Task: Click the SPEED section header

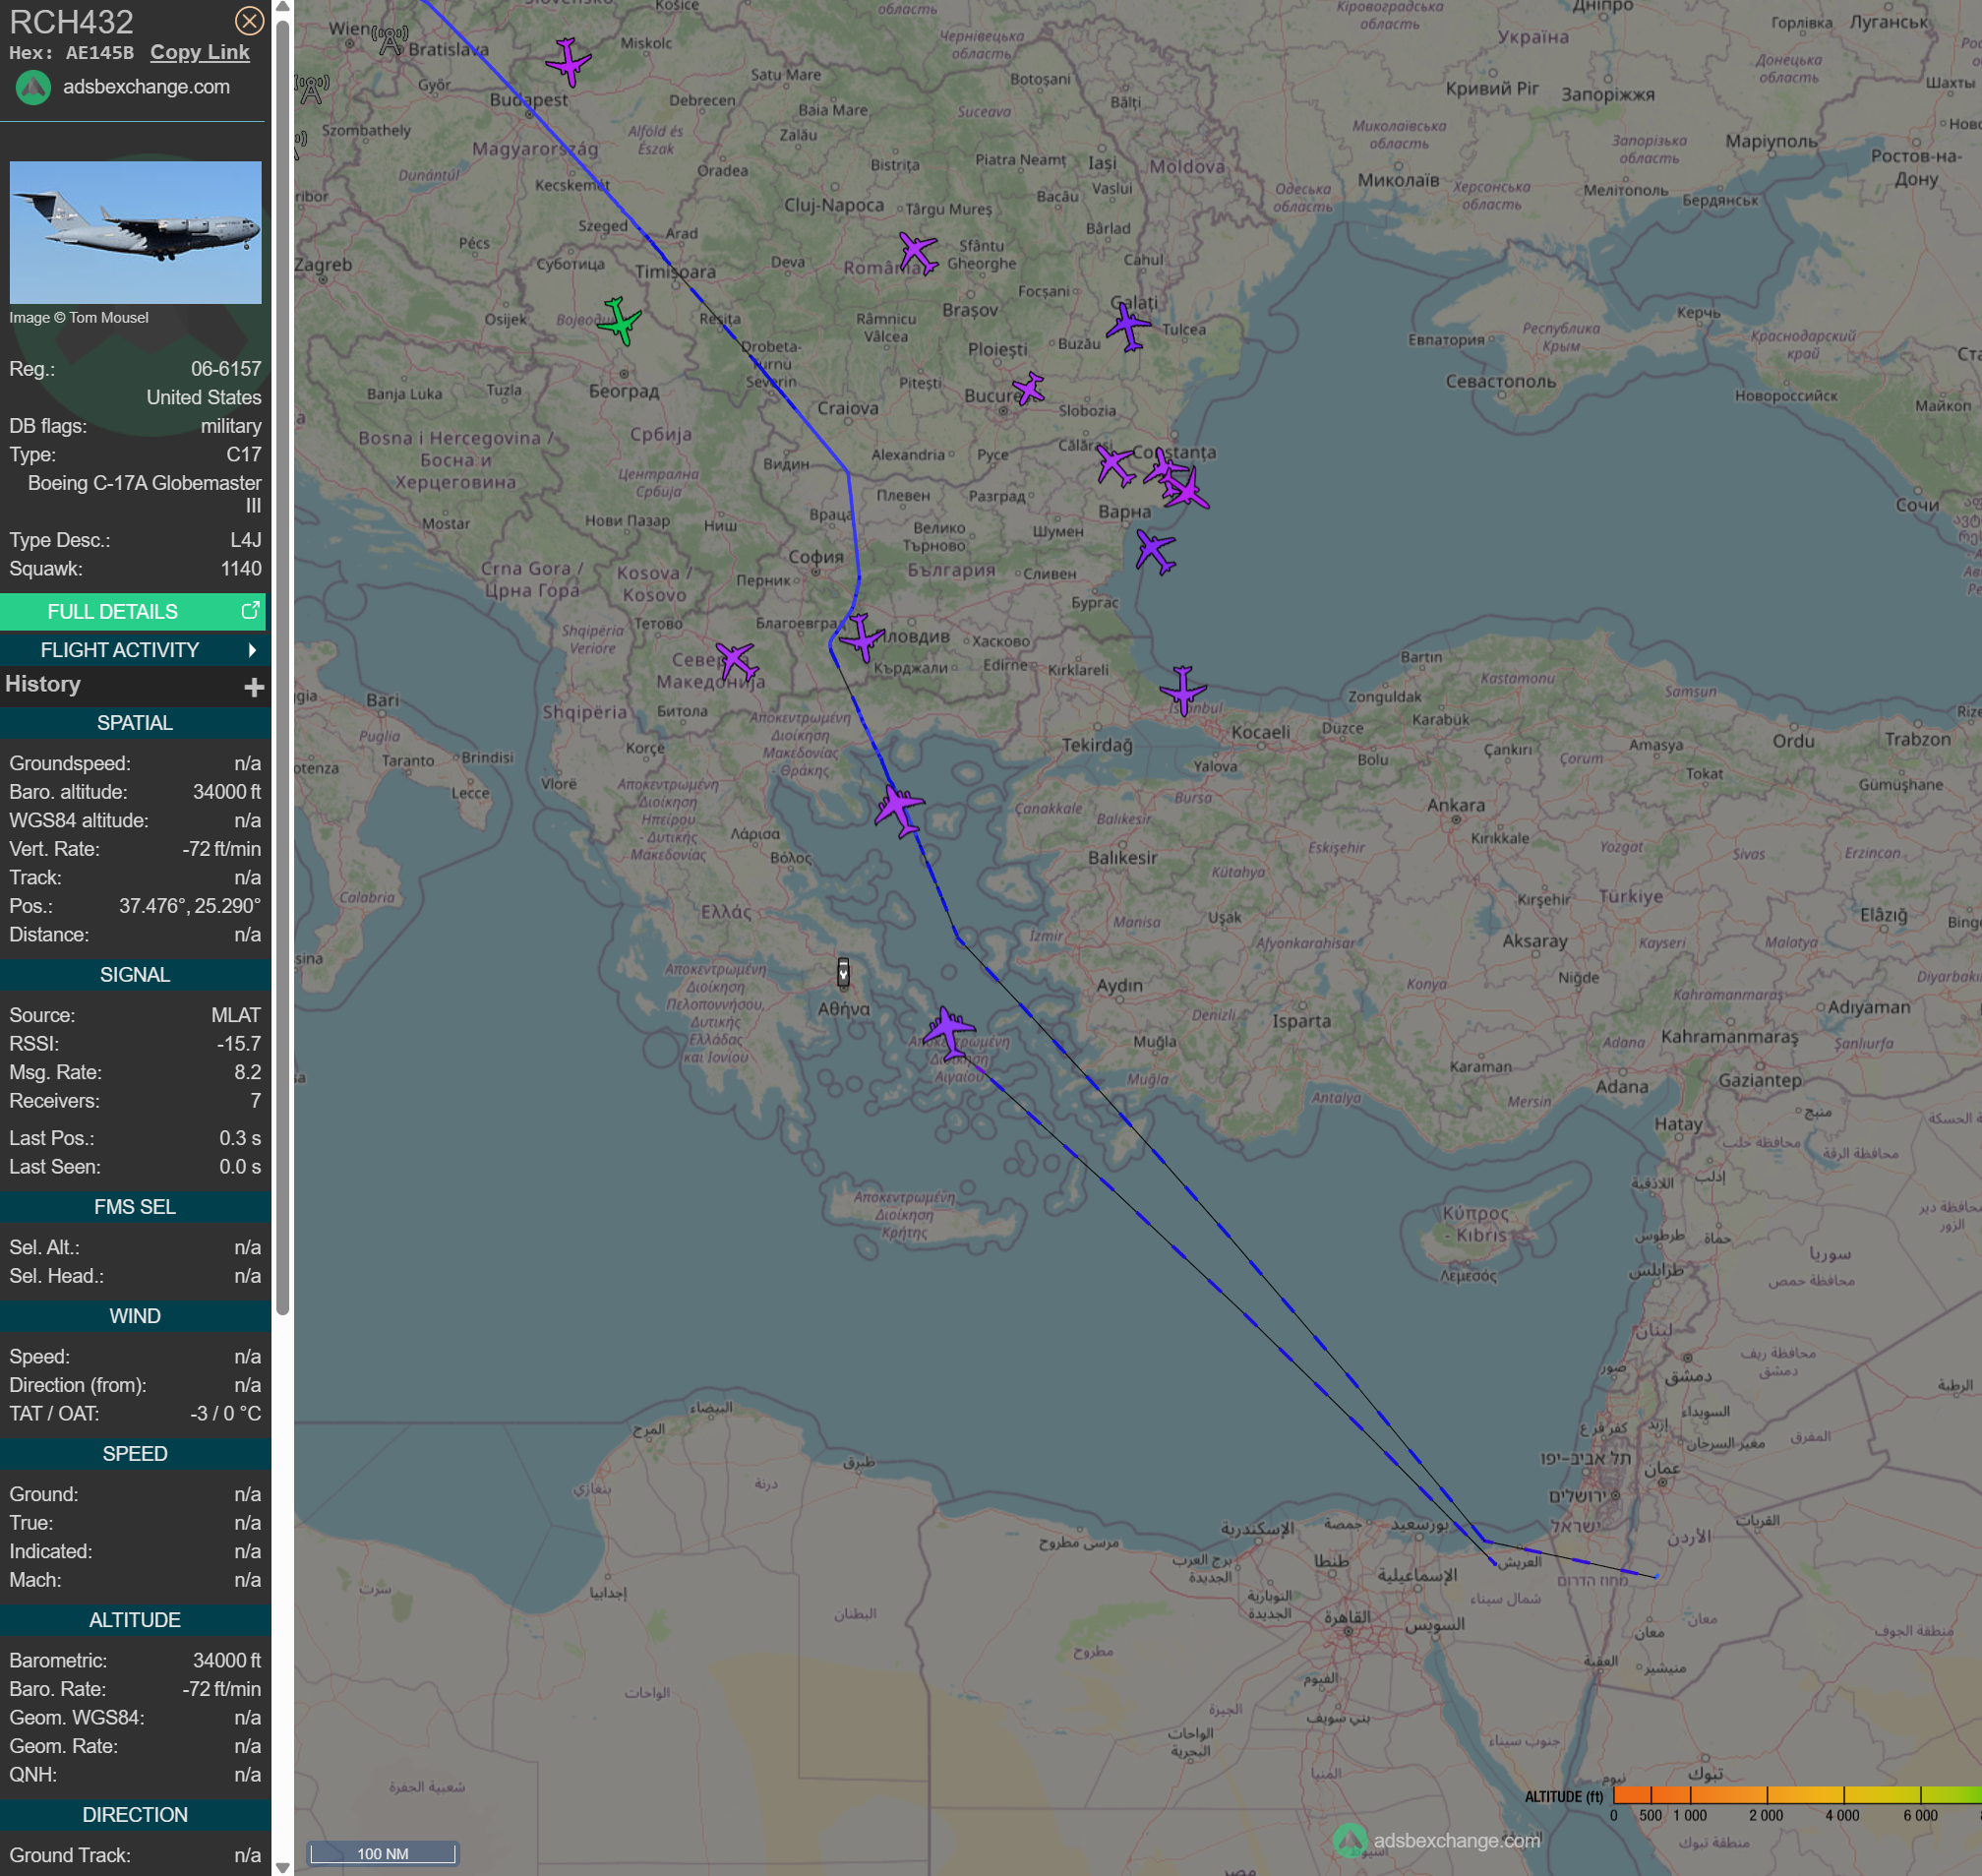Action: point(135,1454)
